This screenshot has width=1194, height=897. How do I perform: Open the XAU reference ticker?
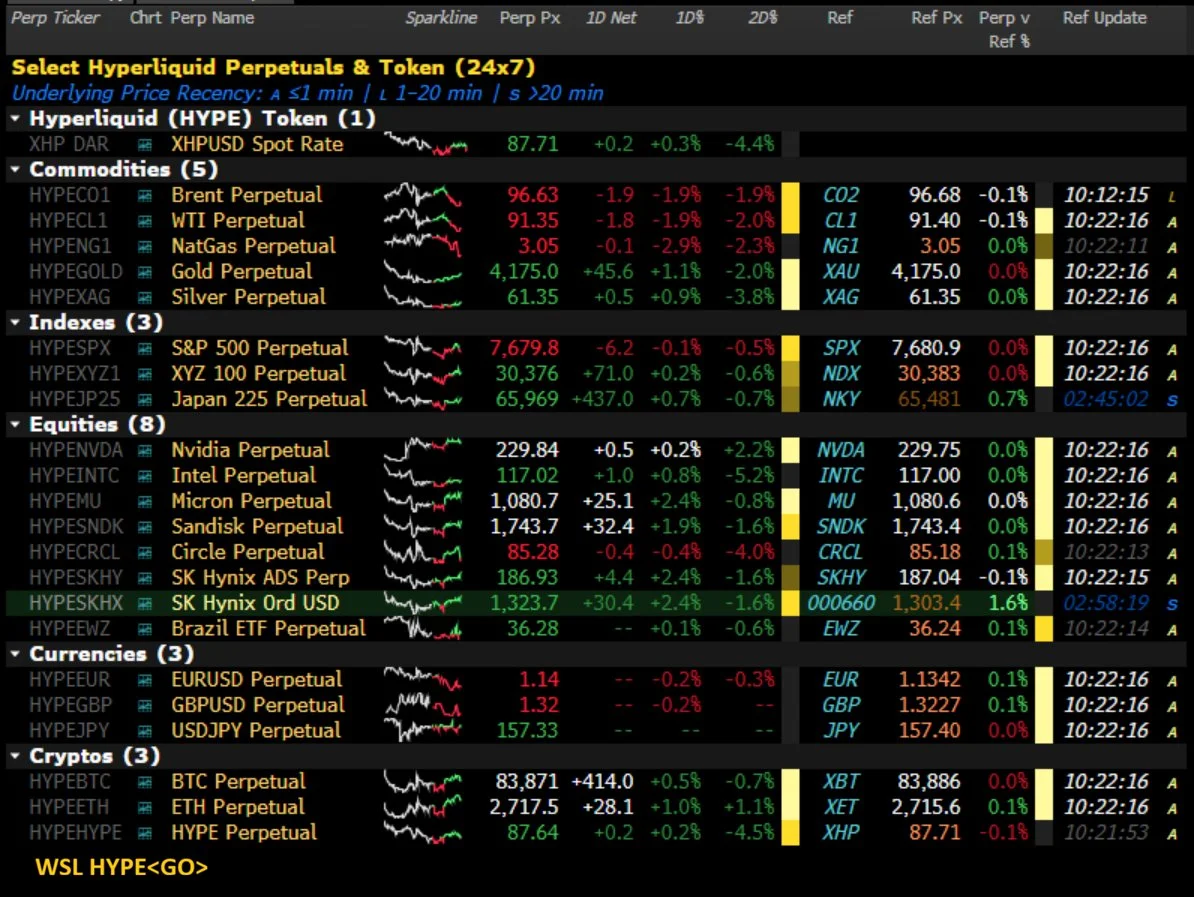point(841,272)
